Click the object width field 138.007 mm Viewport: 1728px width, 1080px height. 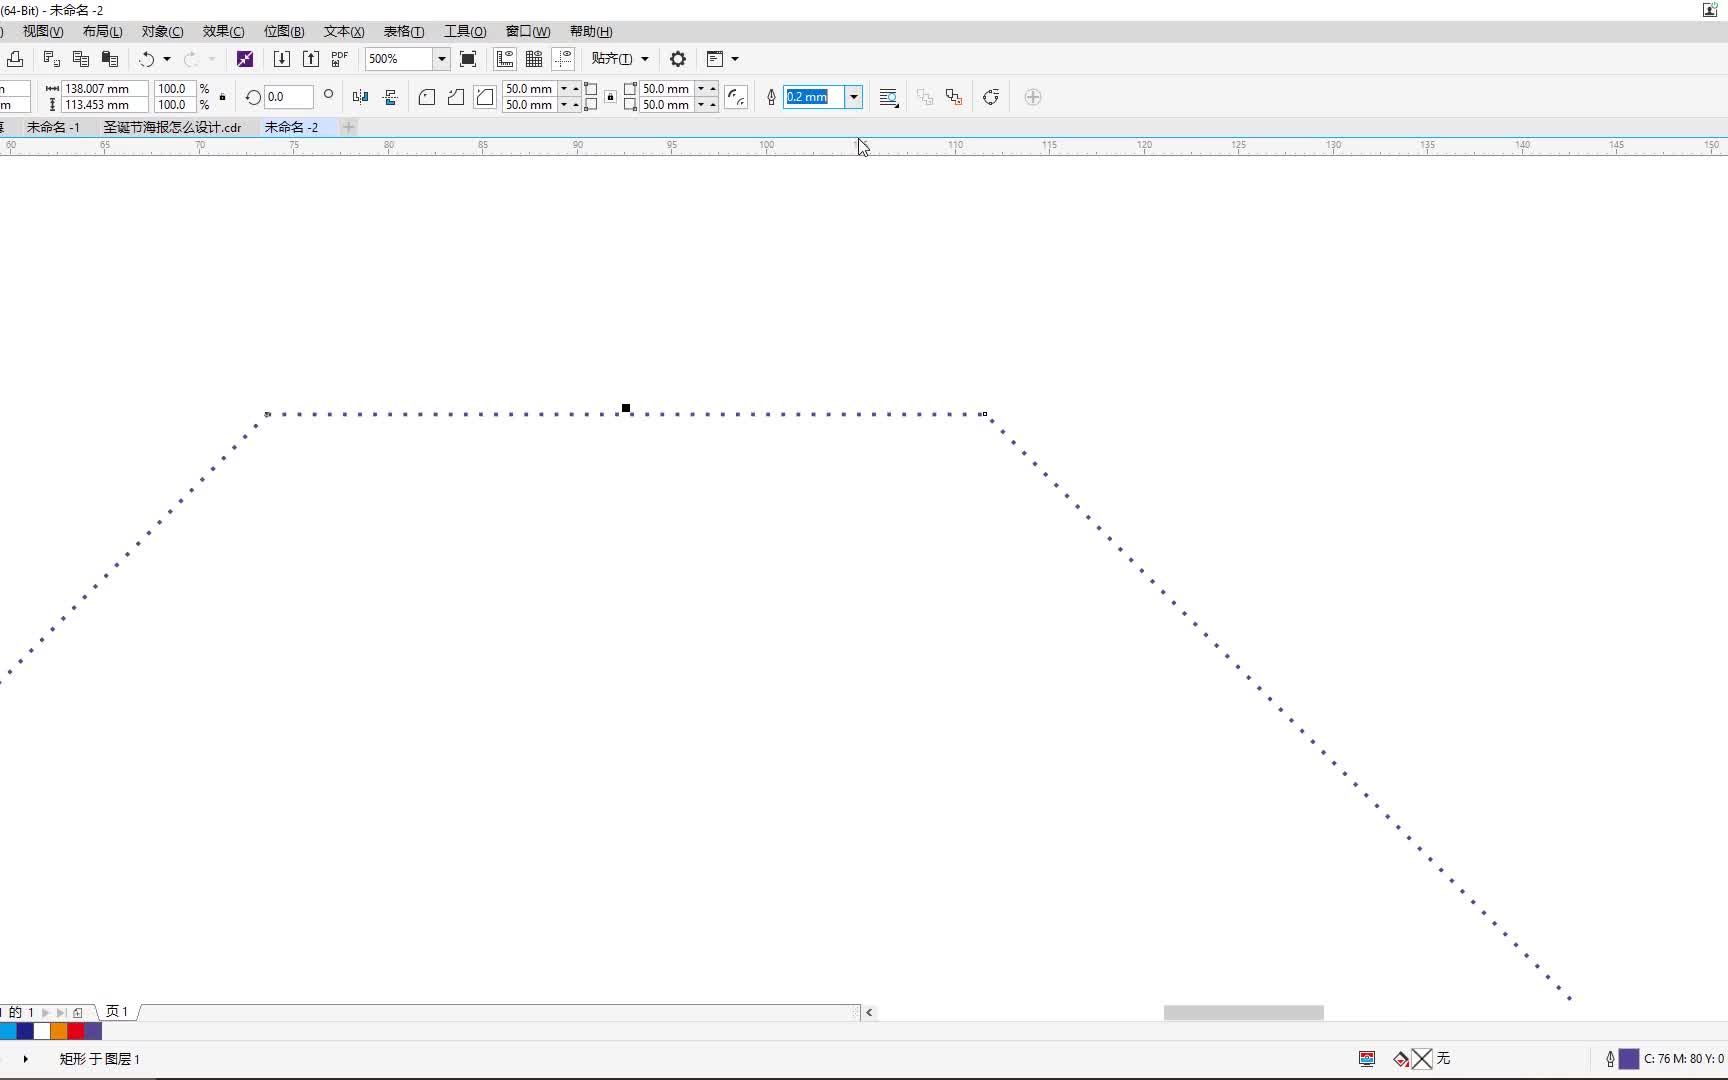coord(105,89)
